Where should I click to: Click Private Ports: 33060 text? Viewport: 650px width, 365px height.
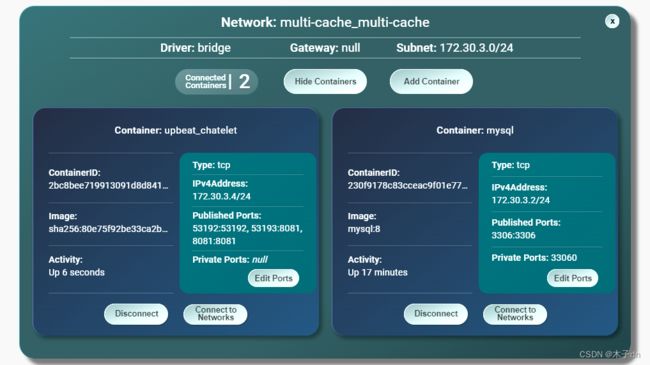pyautogui.click(x=534, y=258)
